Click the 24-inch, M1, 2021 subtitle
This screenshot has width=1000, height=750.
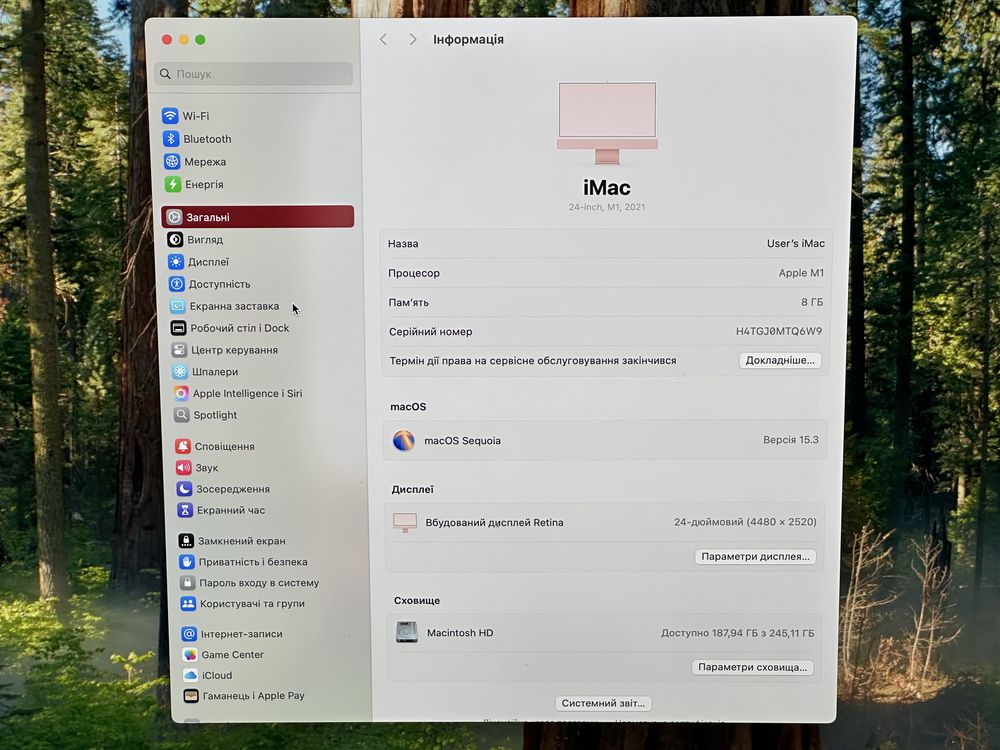point(607,207)
